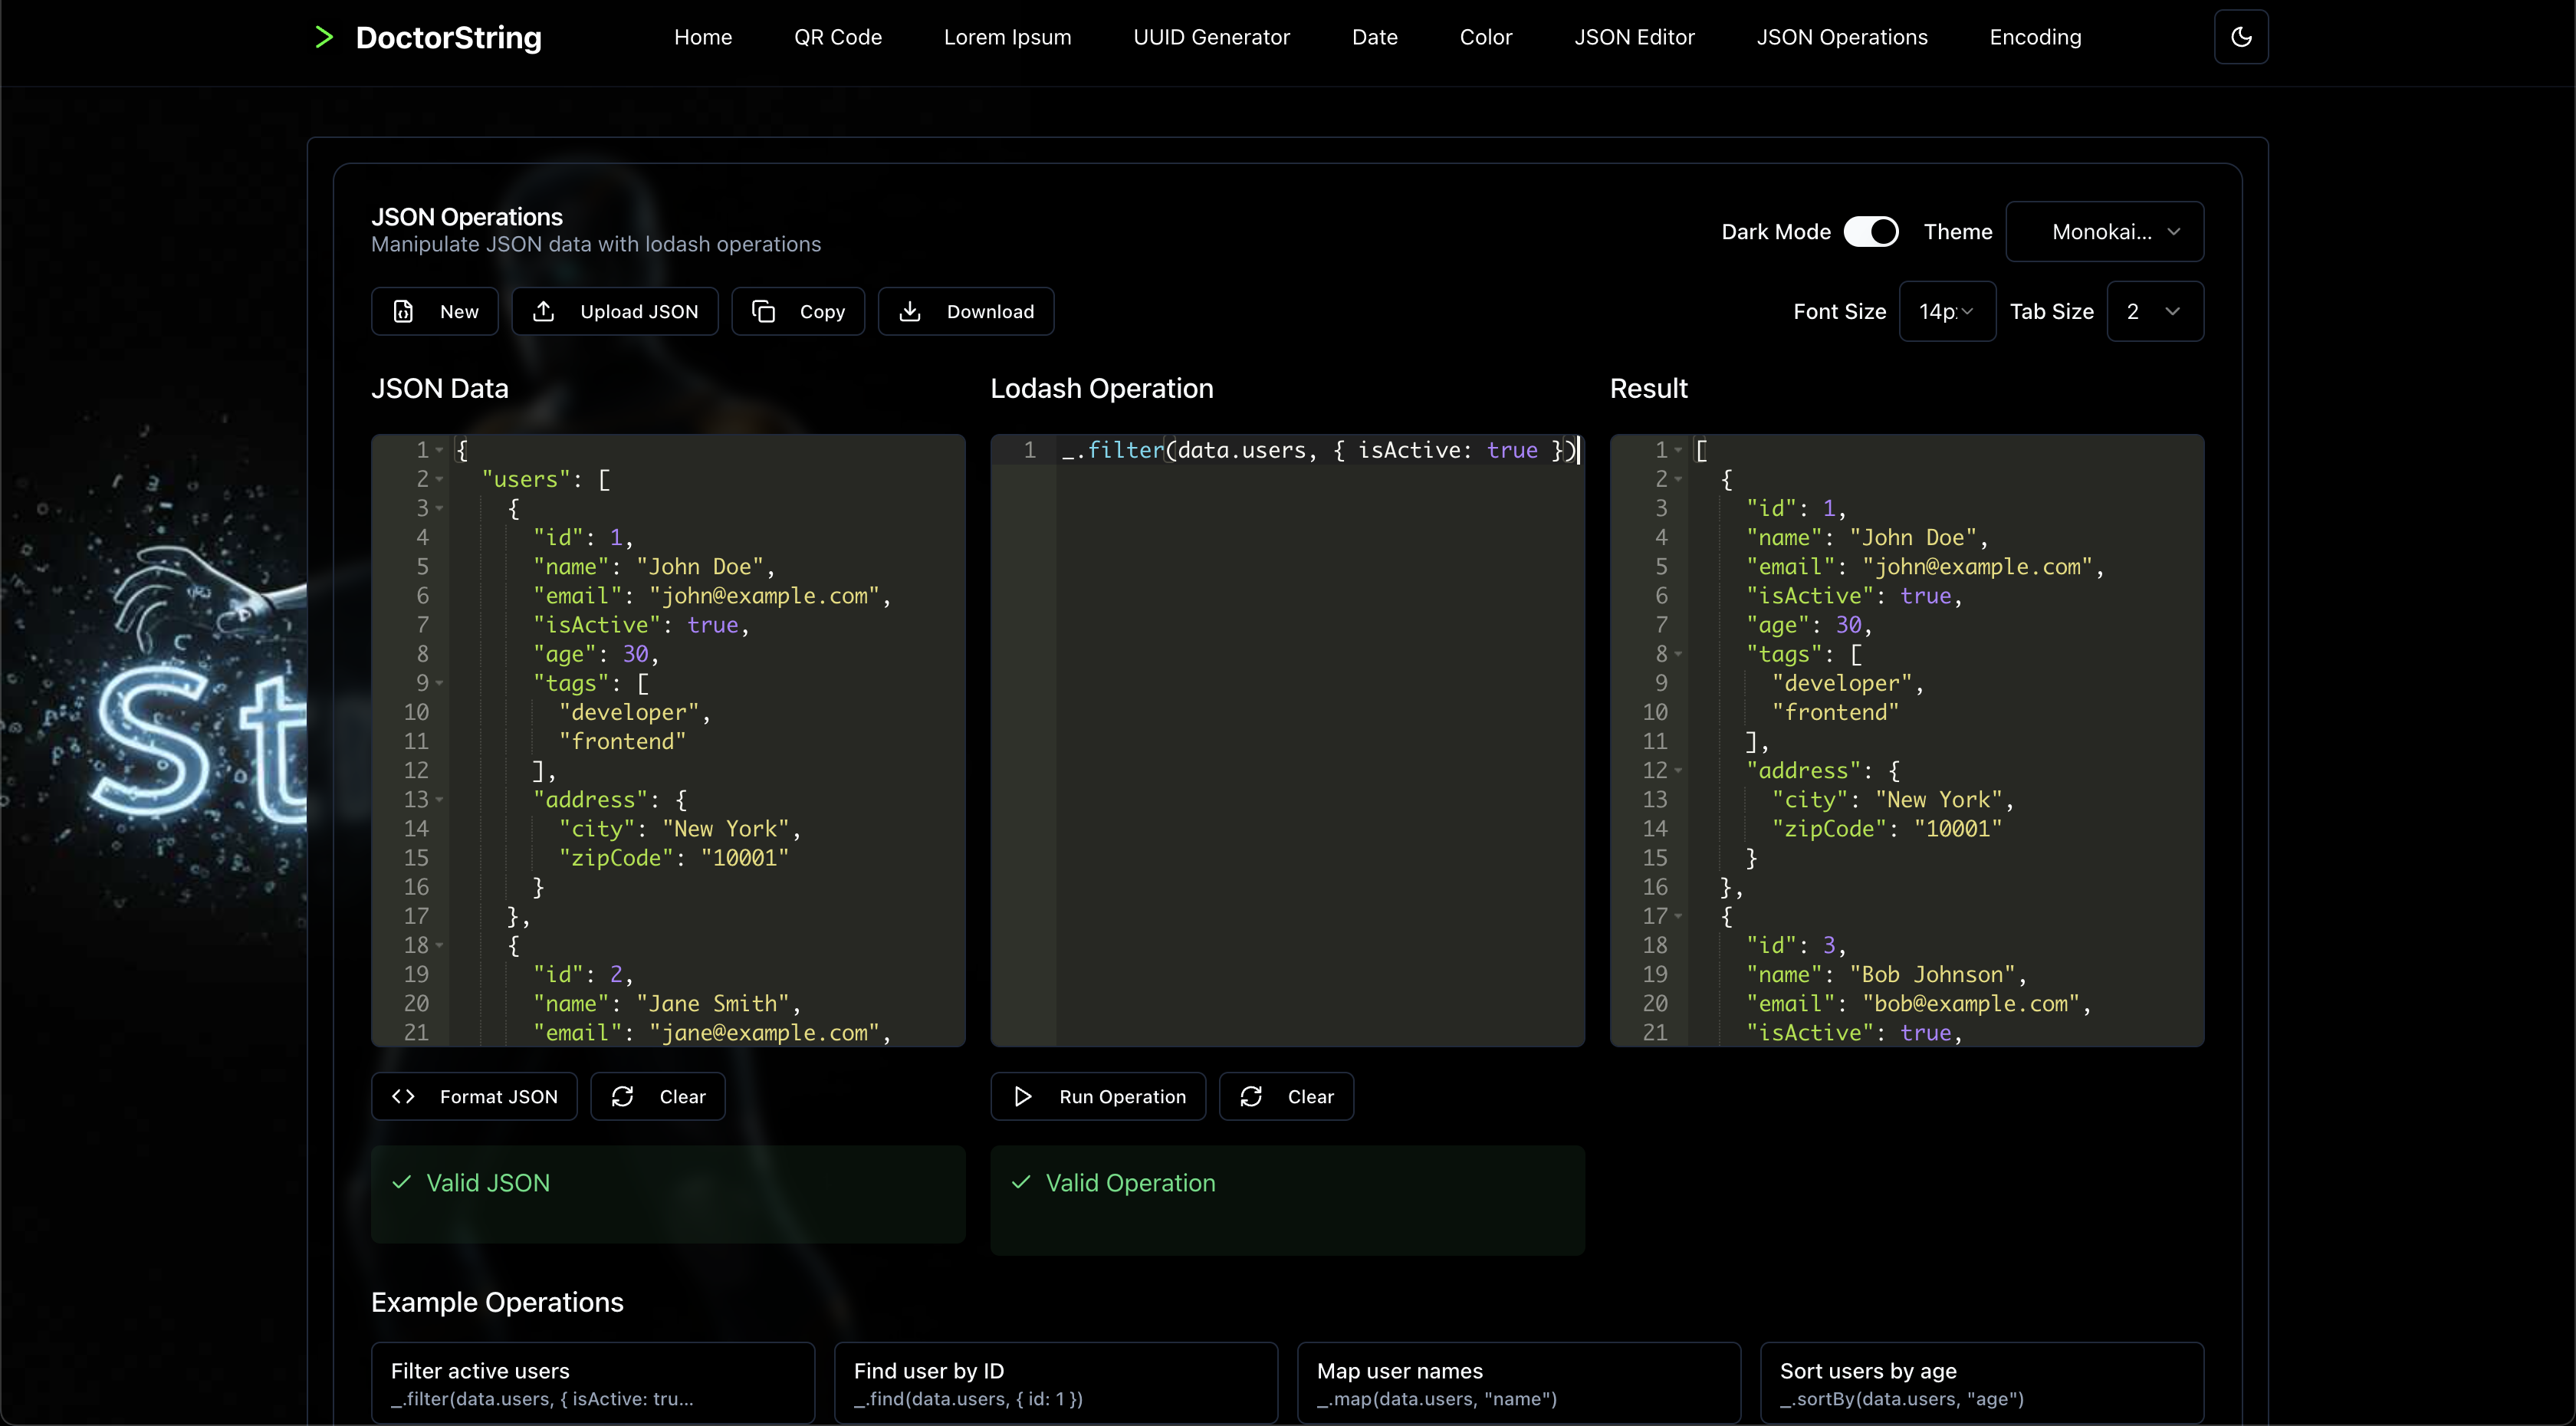Go to Home in the navigation bar

(x=703, y=37)
